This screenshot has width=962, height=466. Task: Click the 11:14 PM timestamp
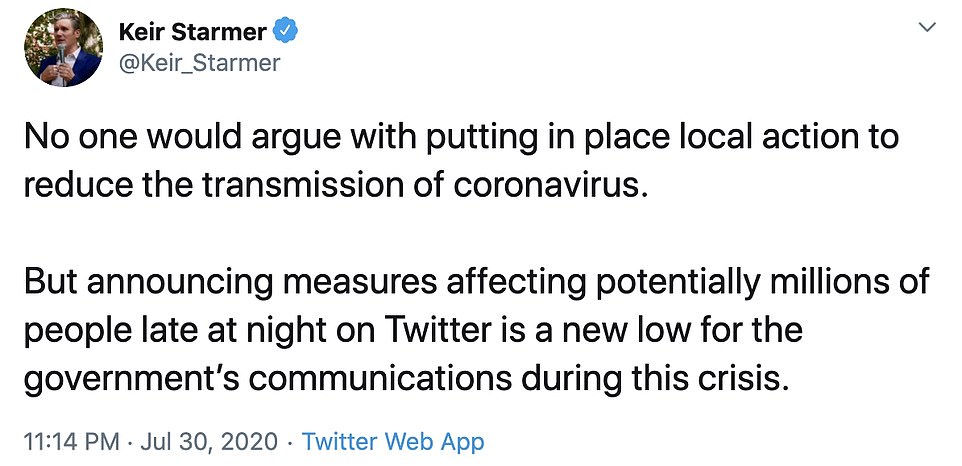pyautogui.click(x=66, y=441)
